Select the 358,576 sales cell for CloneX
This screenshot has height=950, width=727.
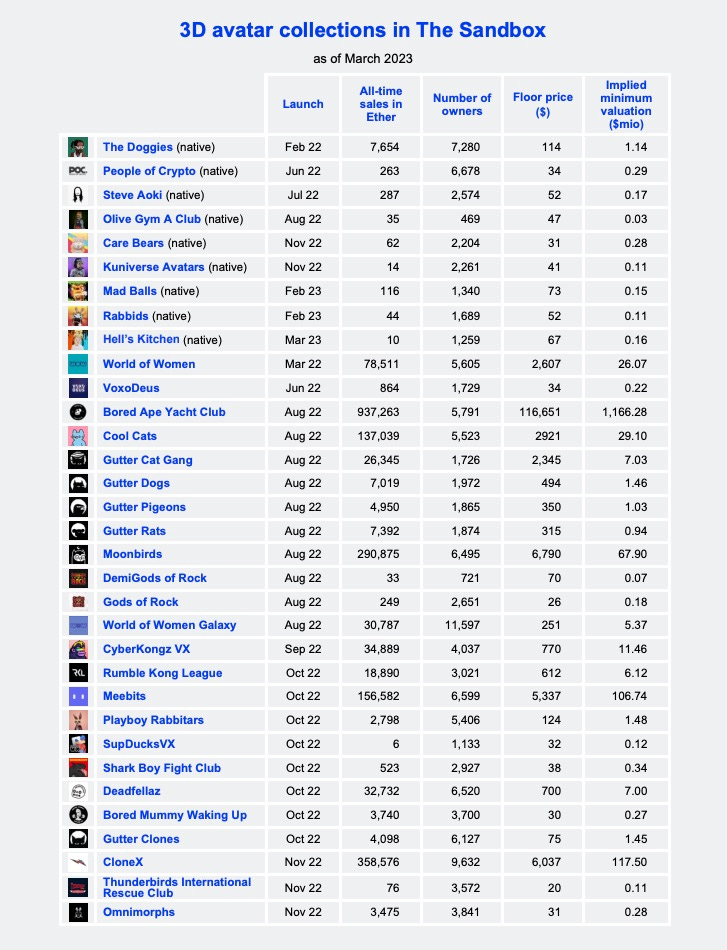point(379,862)
